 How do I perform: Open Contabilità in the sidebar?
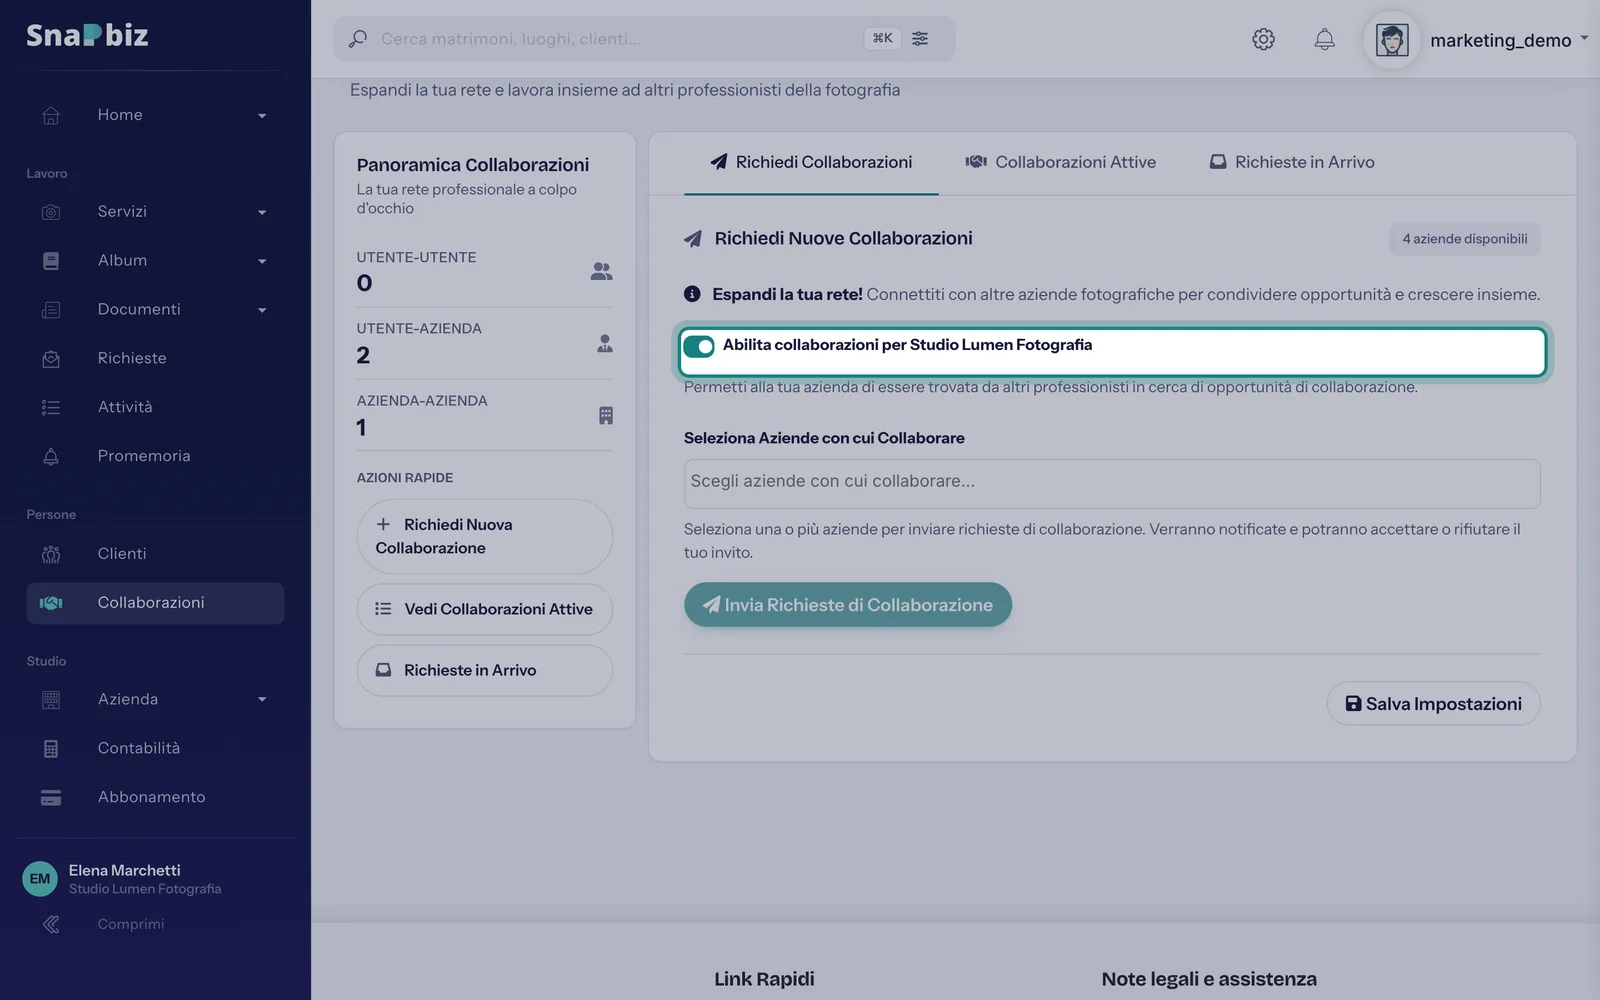coord(155,748)
